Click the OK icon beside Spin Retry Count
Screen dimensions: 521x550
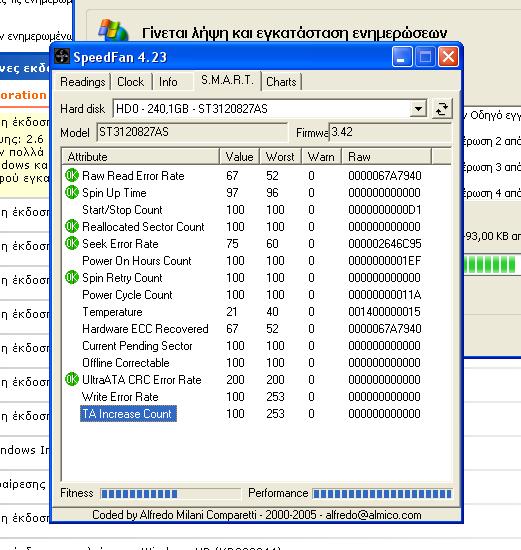72,277
